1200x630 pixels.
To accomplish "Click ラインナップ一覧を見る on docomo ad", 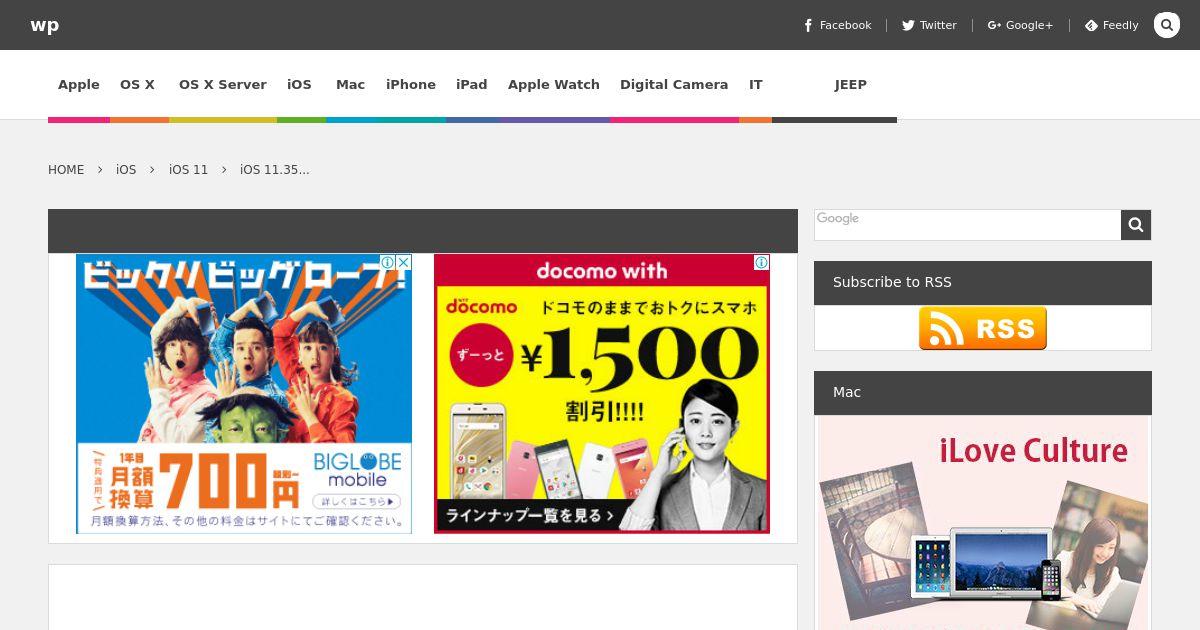I will point(530,516).
